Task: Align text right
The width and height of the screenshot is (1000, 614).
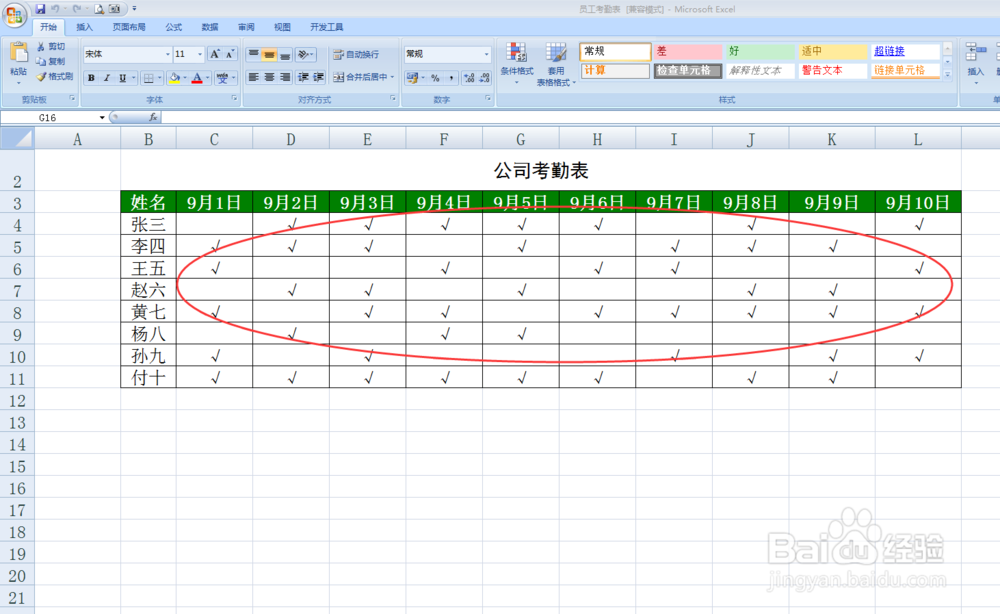Action: coord(285,77)
